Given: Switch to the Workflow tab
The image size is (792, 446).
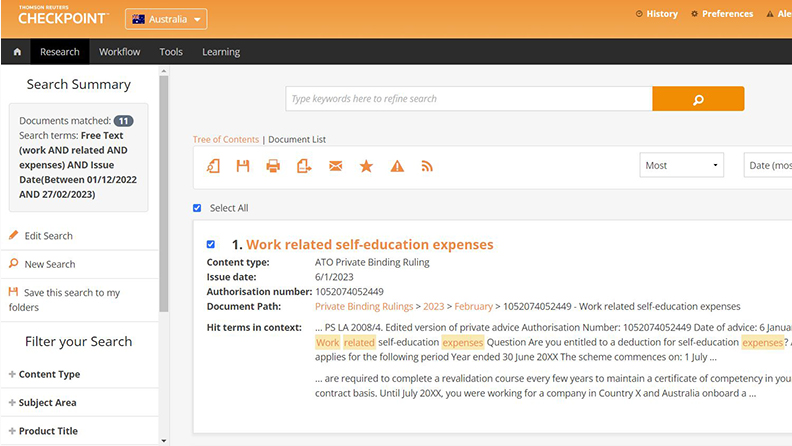Looking at the screenshot, I should (119, 52).
